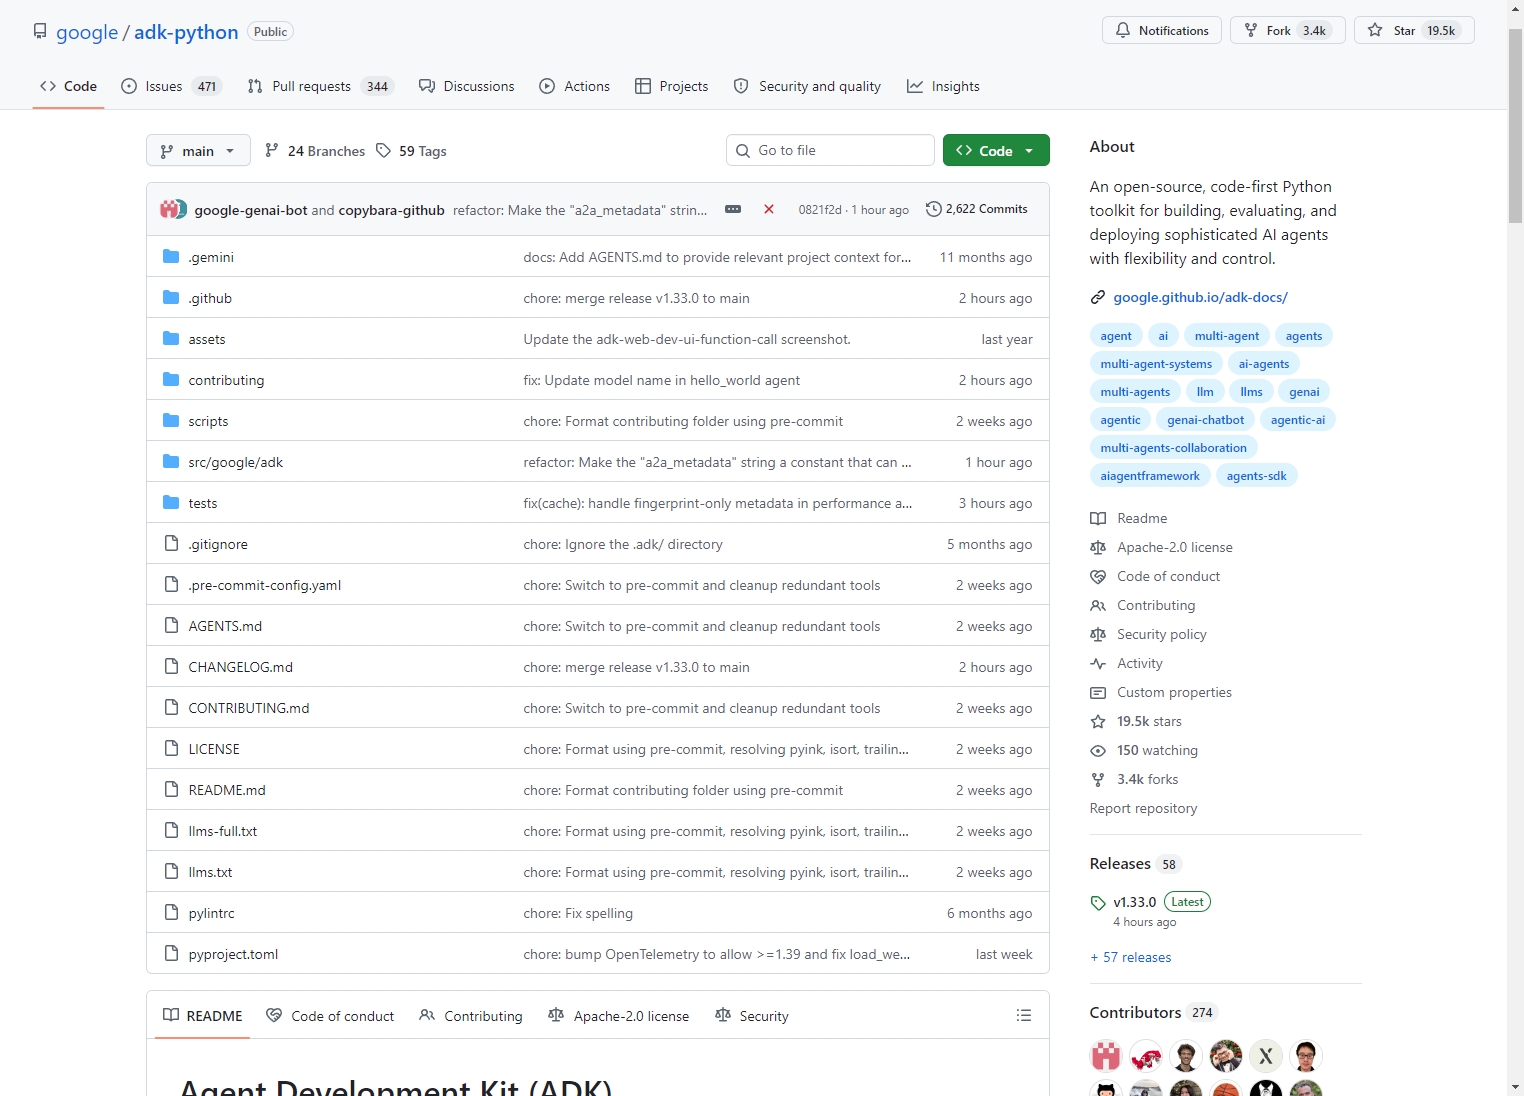Expand the commit message ellipsis
The height and width of the screenshot is (1096, 1524).
coord(733,209)
